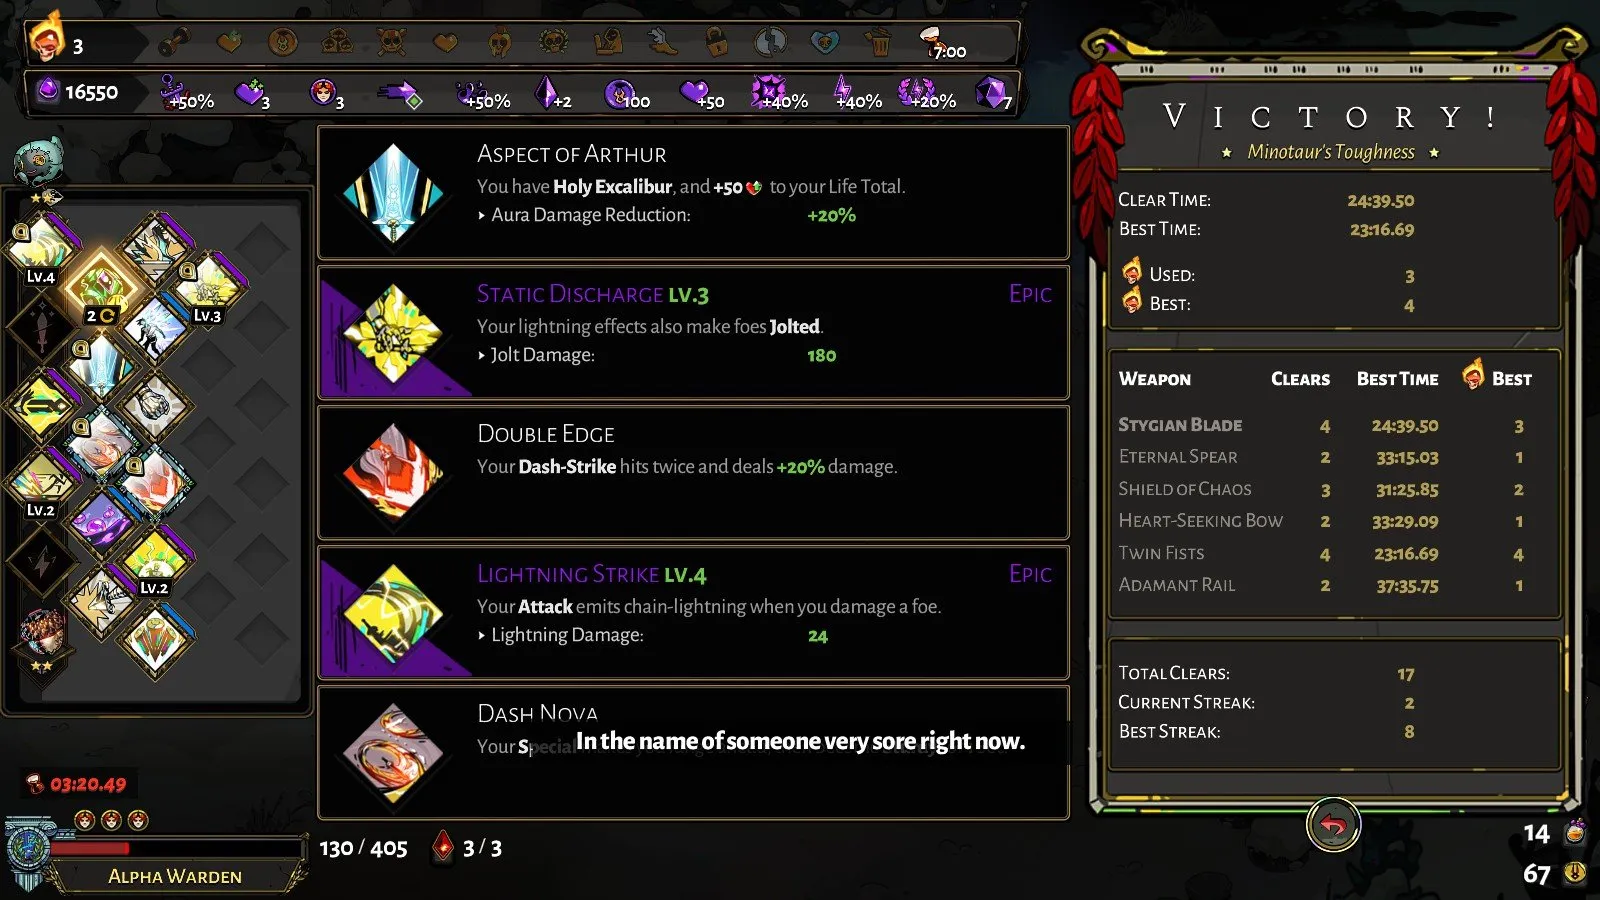Select the Stygian Blade weapon row
The width and height of the screenshot is (1600, 900).
coord(1334,425)
